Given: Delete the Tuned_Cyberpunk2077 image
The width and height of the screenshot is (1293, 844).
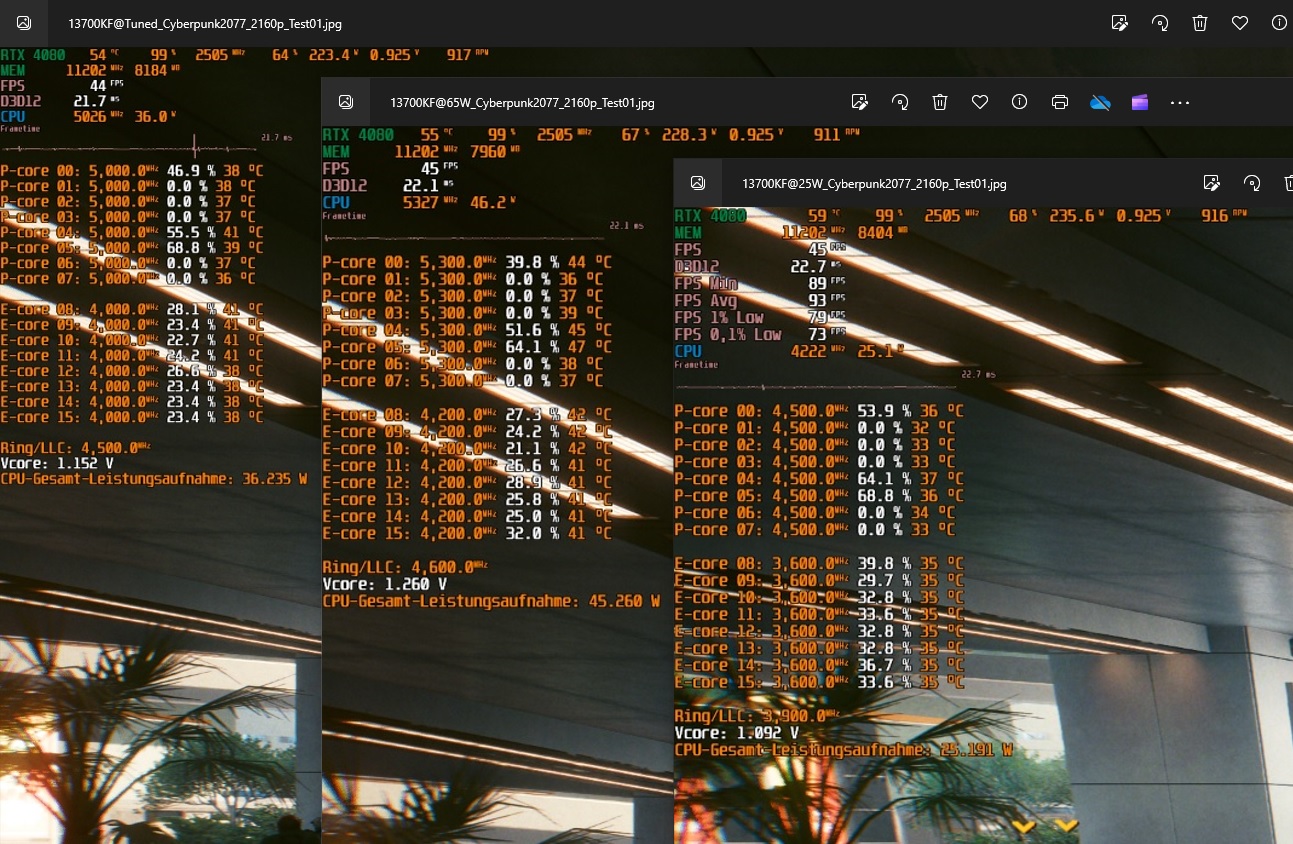Looking at the screenshot, I should tap(1200, 23).
